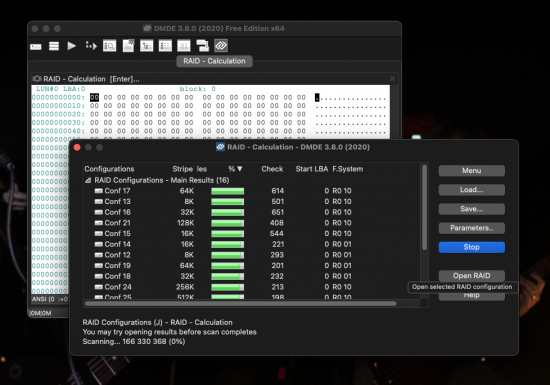The height and width of the screenshot is (385, 550).
Task: Click the select drive icon in the DMDE toolbar
Action: (x=36, y=46)
